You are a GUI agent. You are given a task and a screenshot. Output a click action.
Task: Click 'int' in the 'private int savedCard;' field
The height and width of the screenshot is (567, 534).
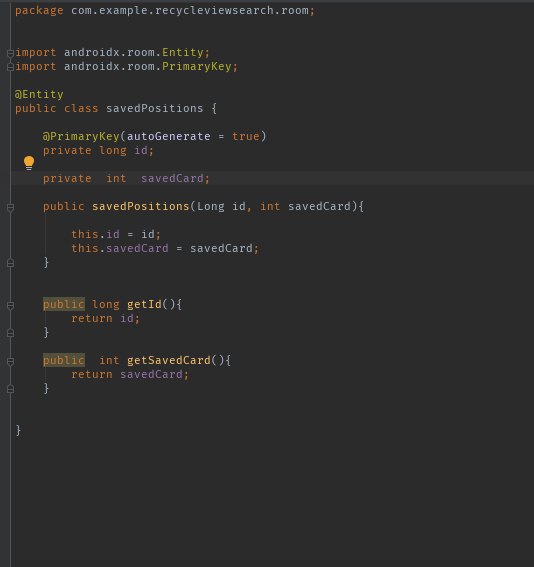[116, 178]
